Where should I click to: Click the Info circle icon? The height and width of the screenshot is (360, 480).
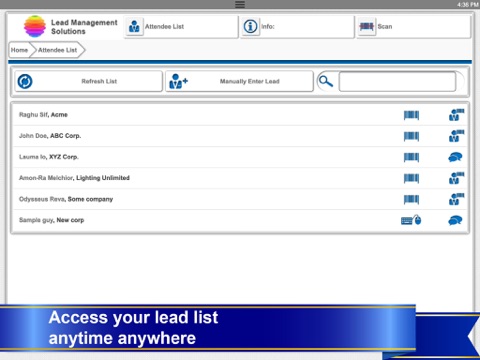point(250,26)
